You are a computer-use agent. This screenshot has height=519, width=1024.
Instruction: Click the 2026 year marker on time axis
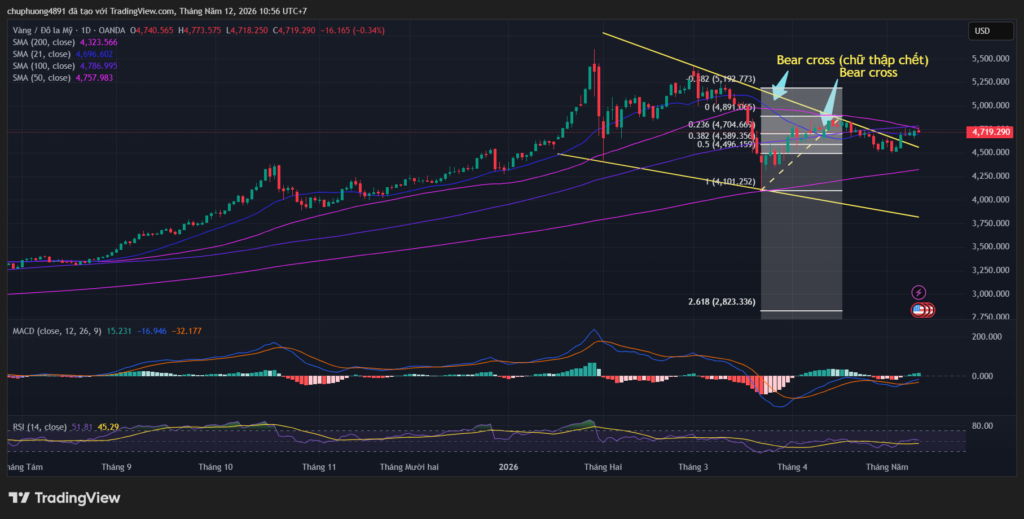(x=508, y=467)
